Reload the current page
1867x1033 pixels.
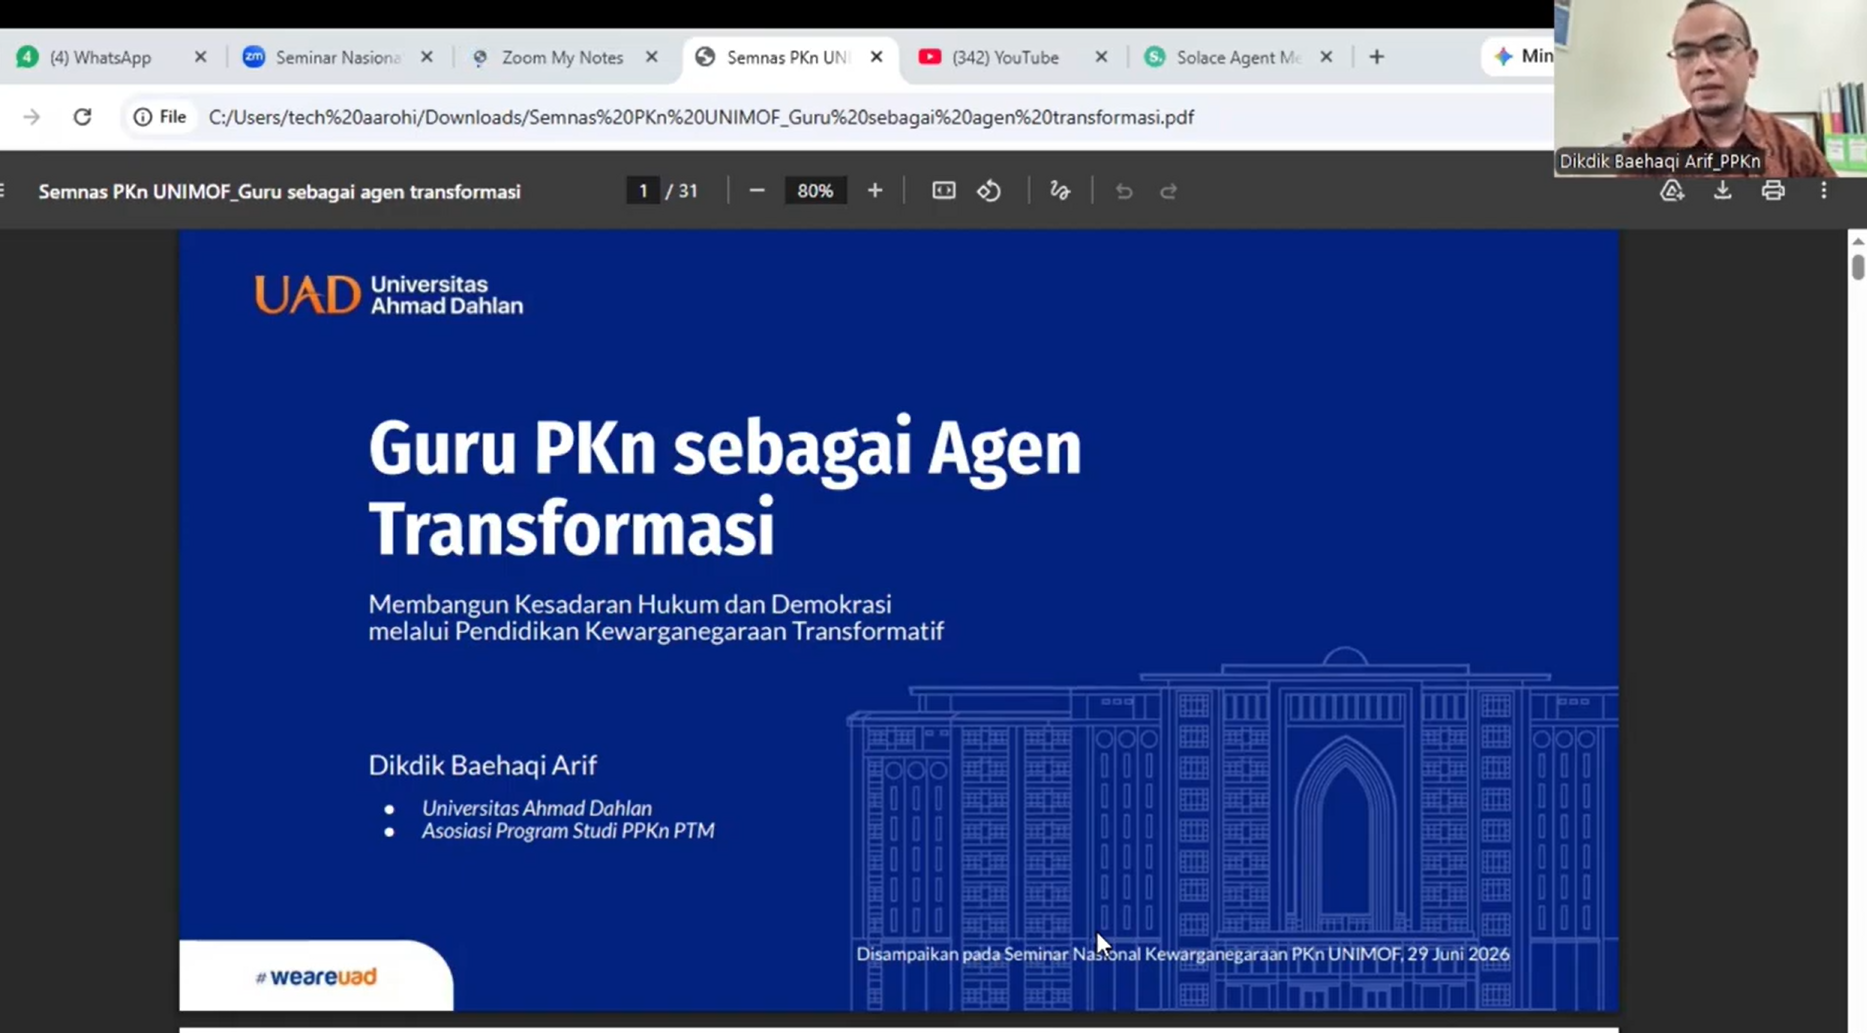point(82,117)
